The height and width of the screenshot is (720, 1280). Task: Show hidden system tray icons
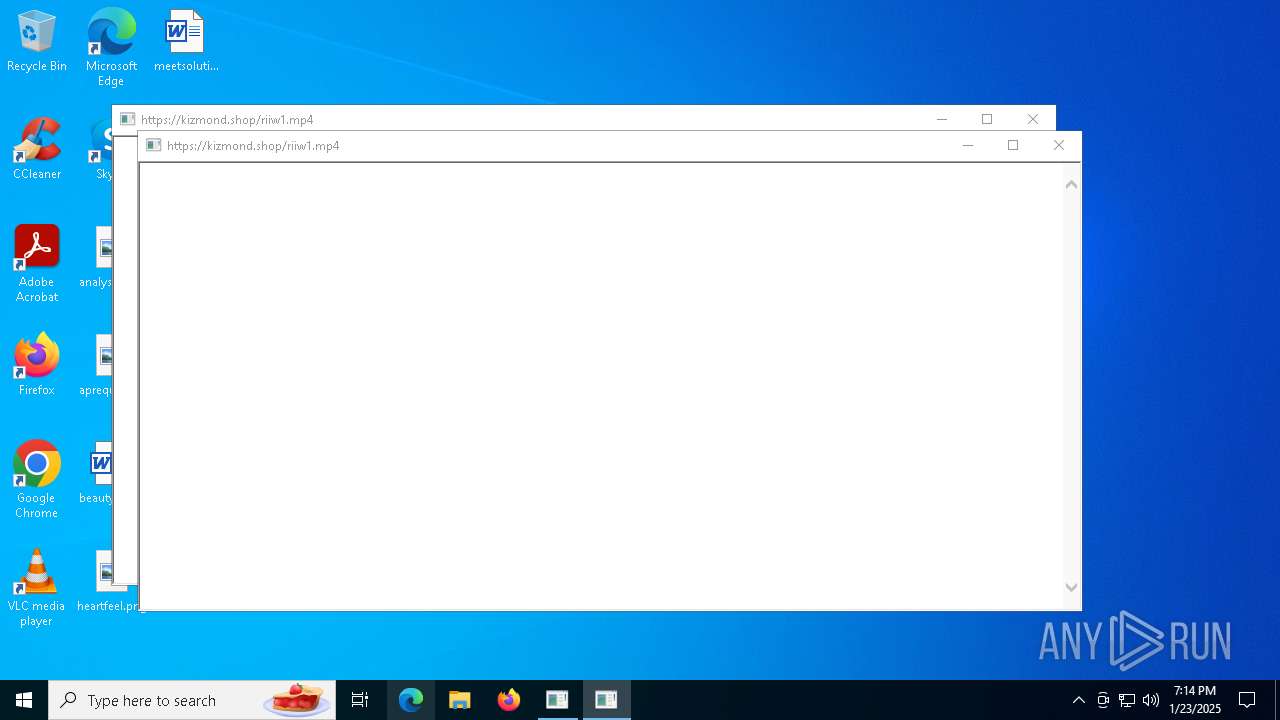click(1078, 700)
